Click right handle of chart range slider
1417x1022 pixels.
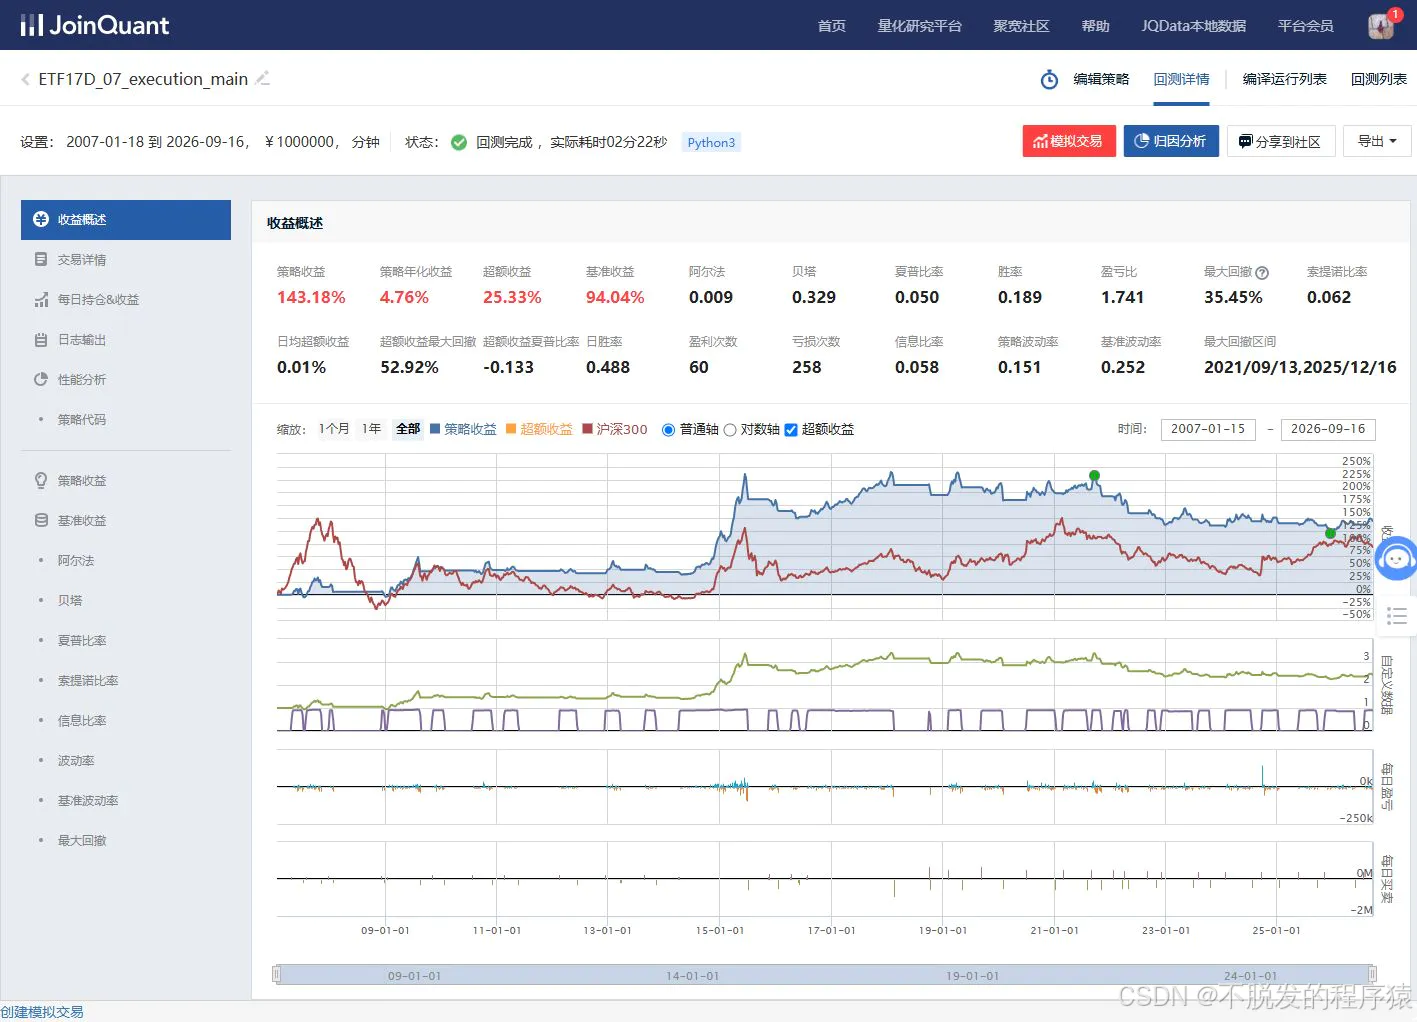click(x=1372, y=974)
